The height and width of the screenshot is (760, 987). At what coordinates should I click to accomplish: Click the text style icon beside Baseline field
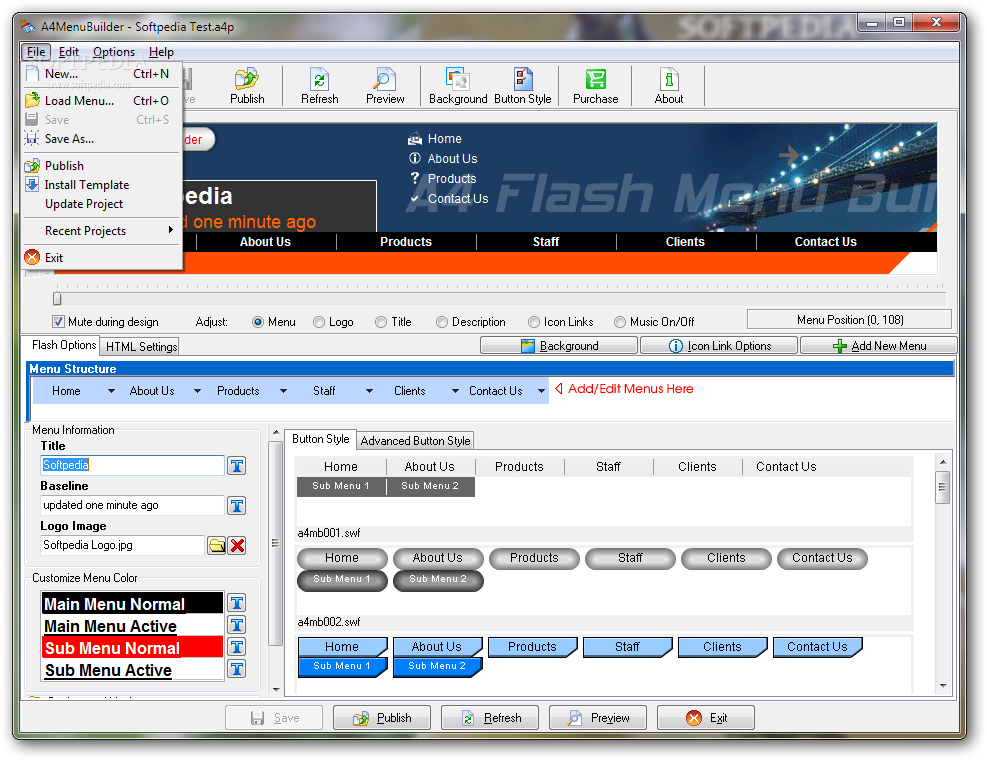tap(237, 506)
